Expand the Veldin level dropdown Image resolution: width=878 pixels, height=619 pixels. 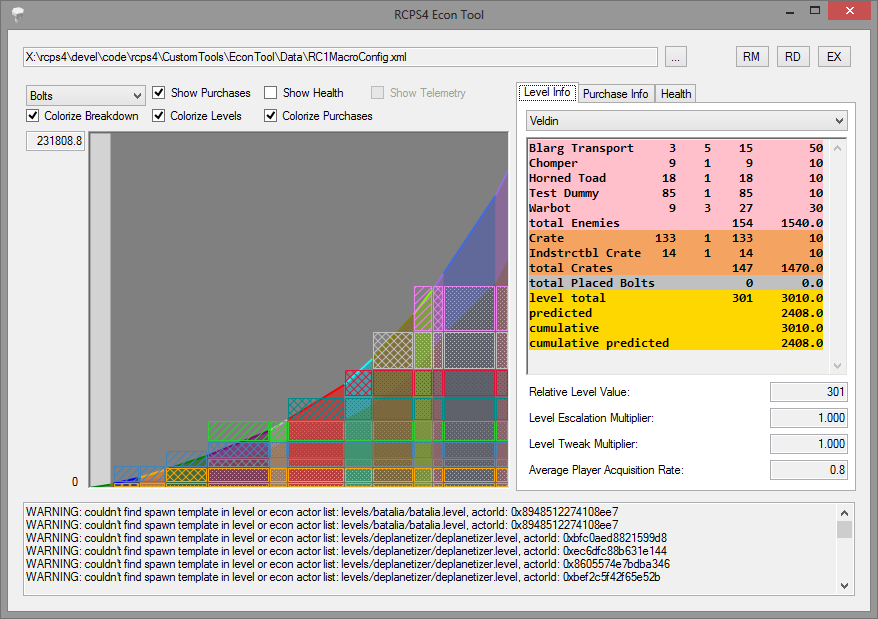click(x=686, y=120)
